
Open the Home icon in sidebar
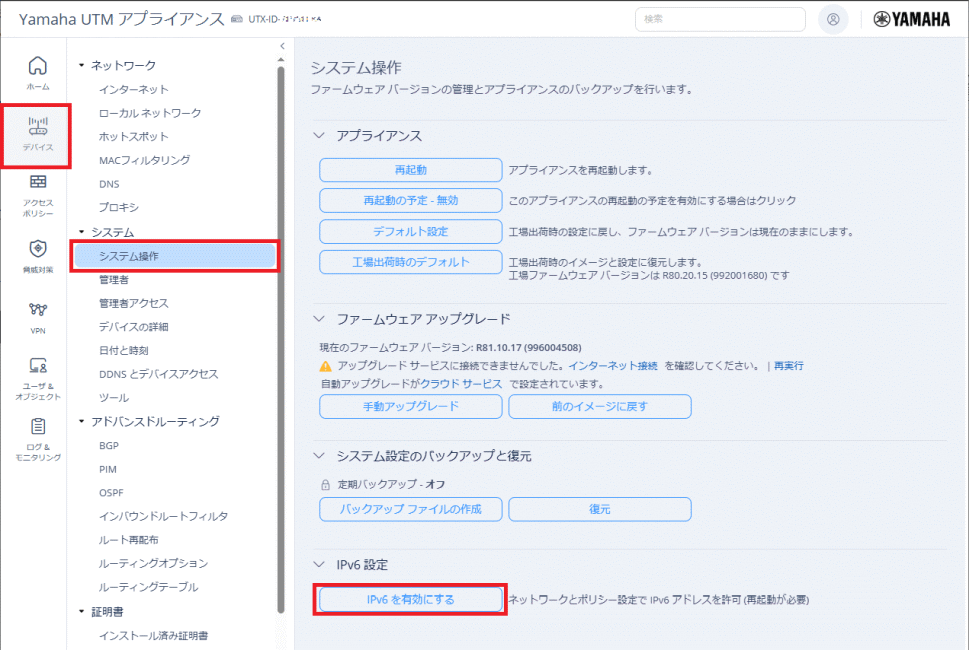37,67
